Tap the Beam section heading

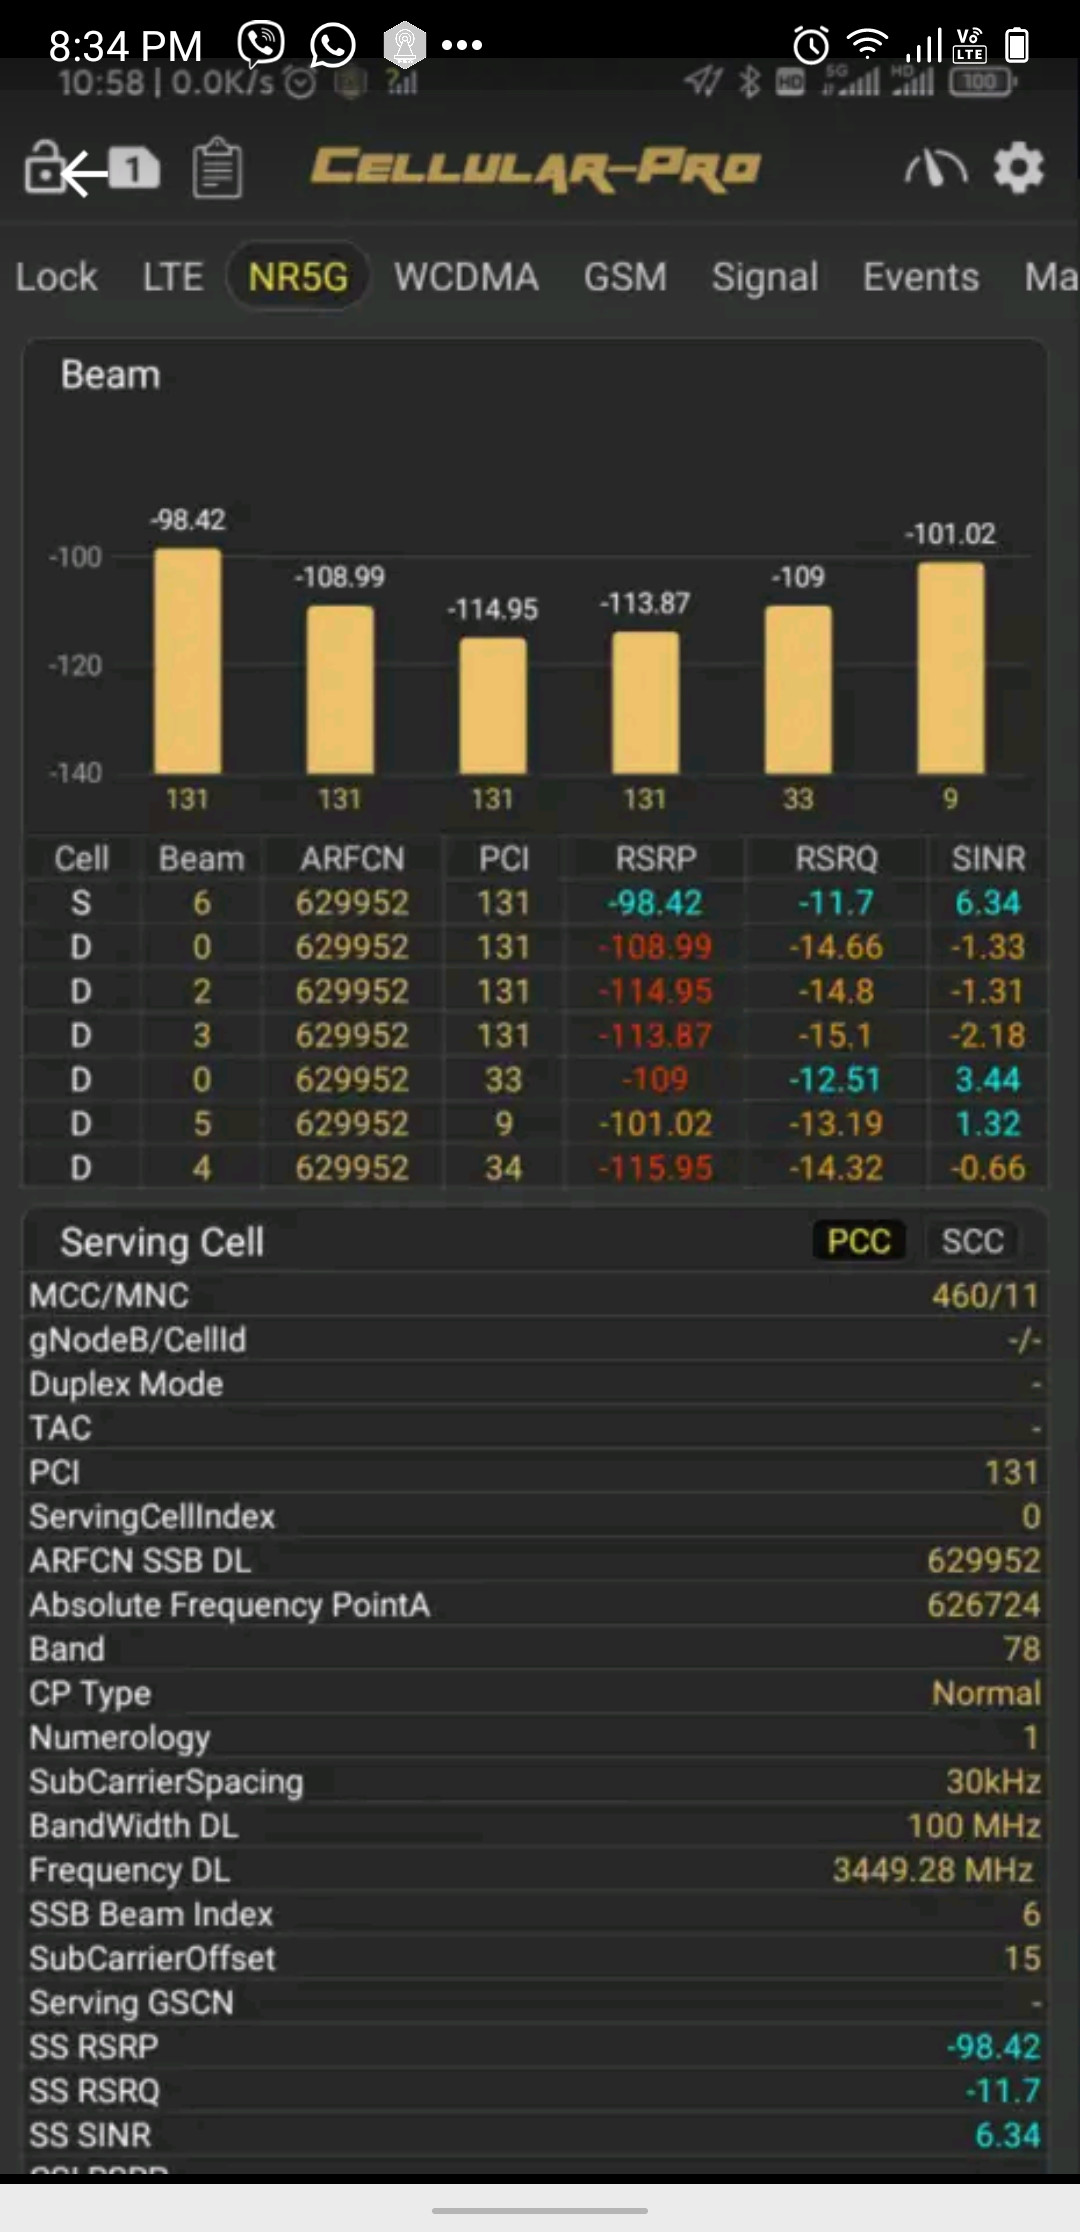point(110,375)
